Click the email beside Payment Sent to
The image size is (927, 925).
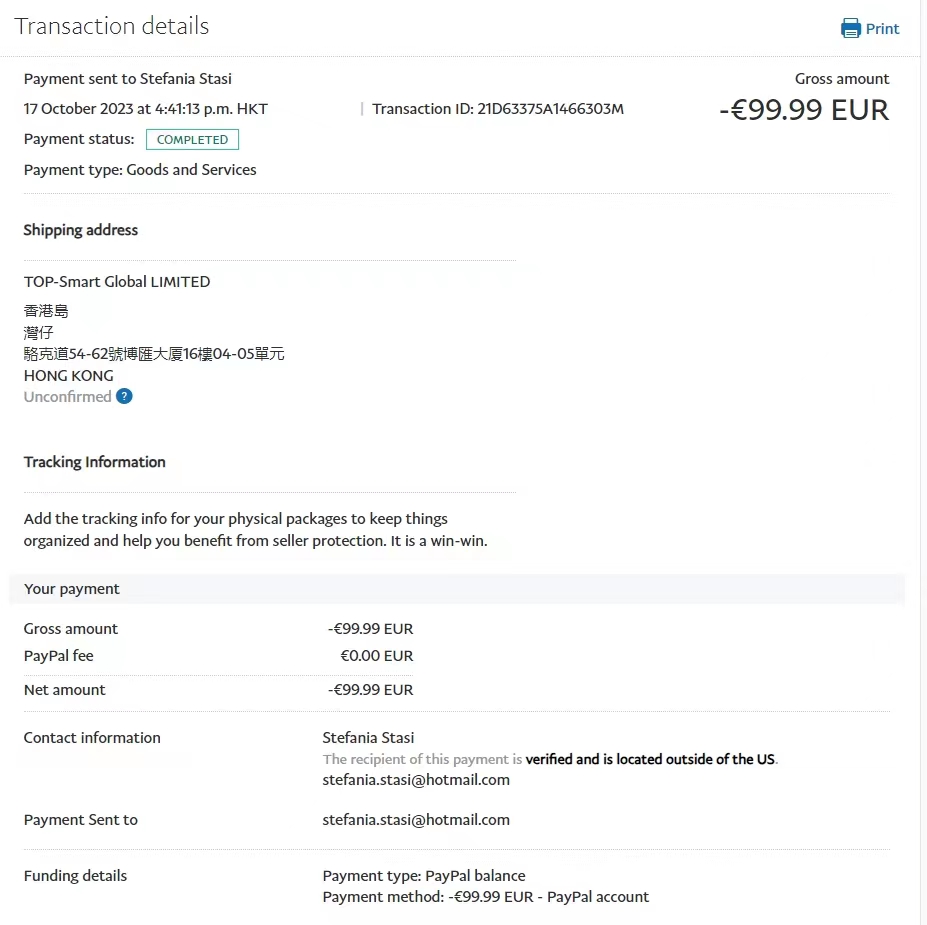coord(416,820)
